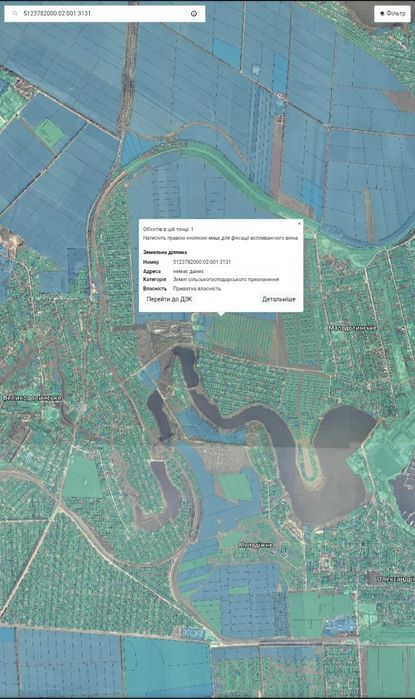Image resolution: width=415 pixels, height=699 pixels.
Task: Close the parcel info popup
Action: [299, 223]
